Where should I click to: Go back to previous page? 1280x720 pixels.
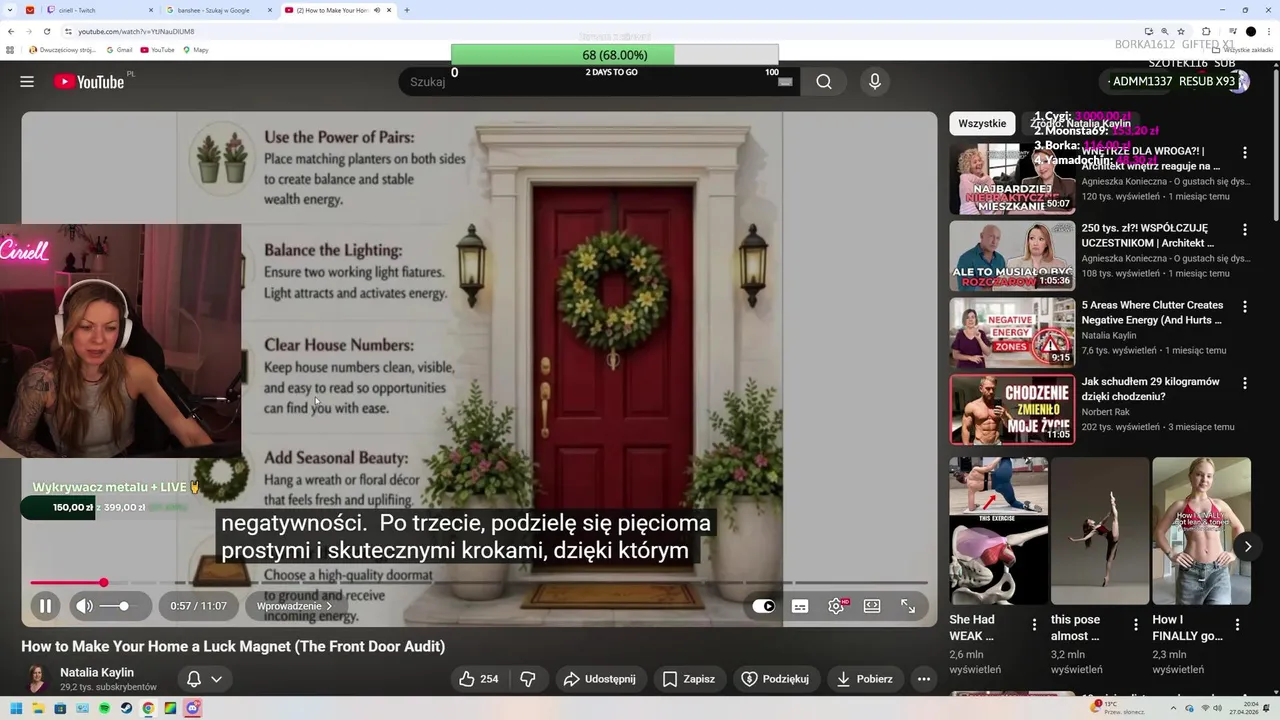point(11,31)
